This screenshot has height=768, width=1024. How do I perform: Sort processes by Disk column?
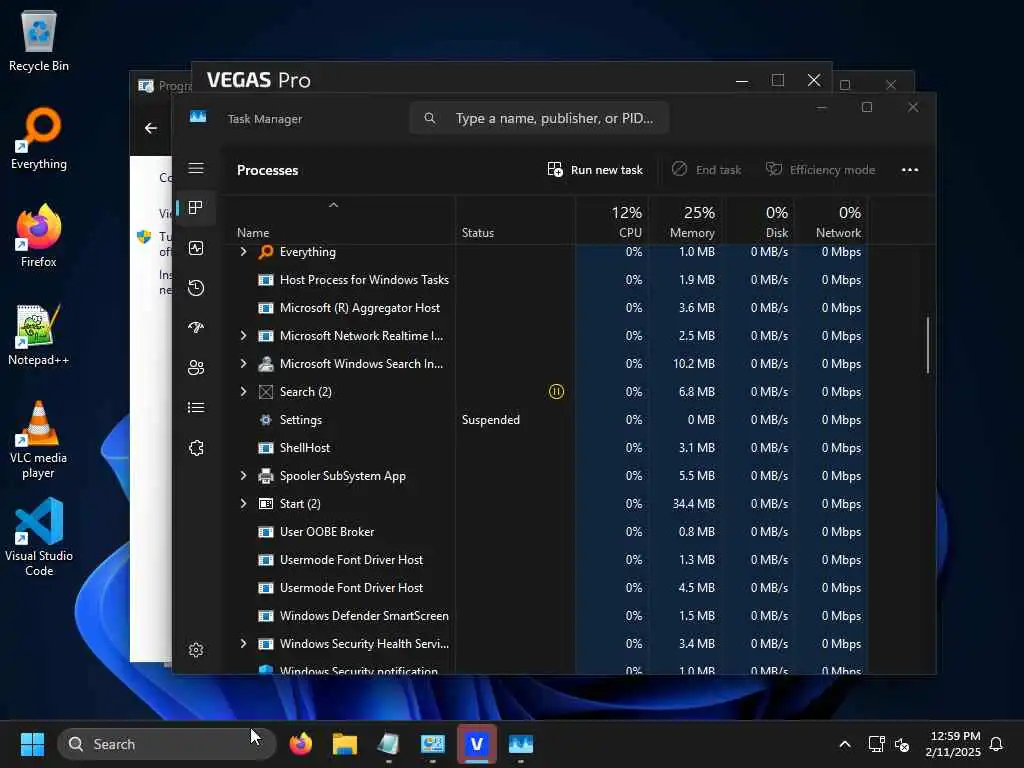coord(759,222)
